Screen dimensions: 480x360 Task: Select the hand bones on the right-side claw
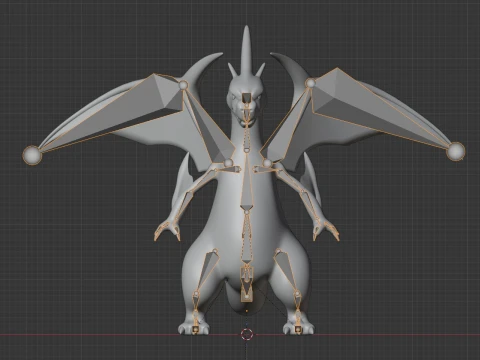pyautogui.click(x=326, y=231)
